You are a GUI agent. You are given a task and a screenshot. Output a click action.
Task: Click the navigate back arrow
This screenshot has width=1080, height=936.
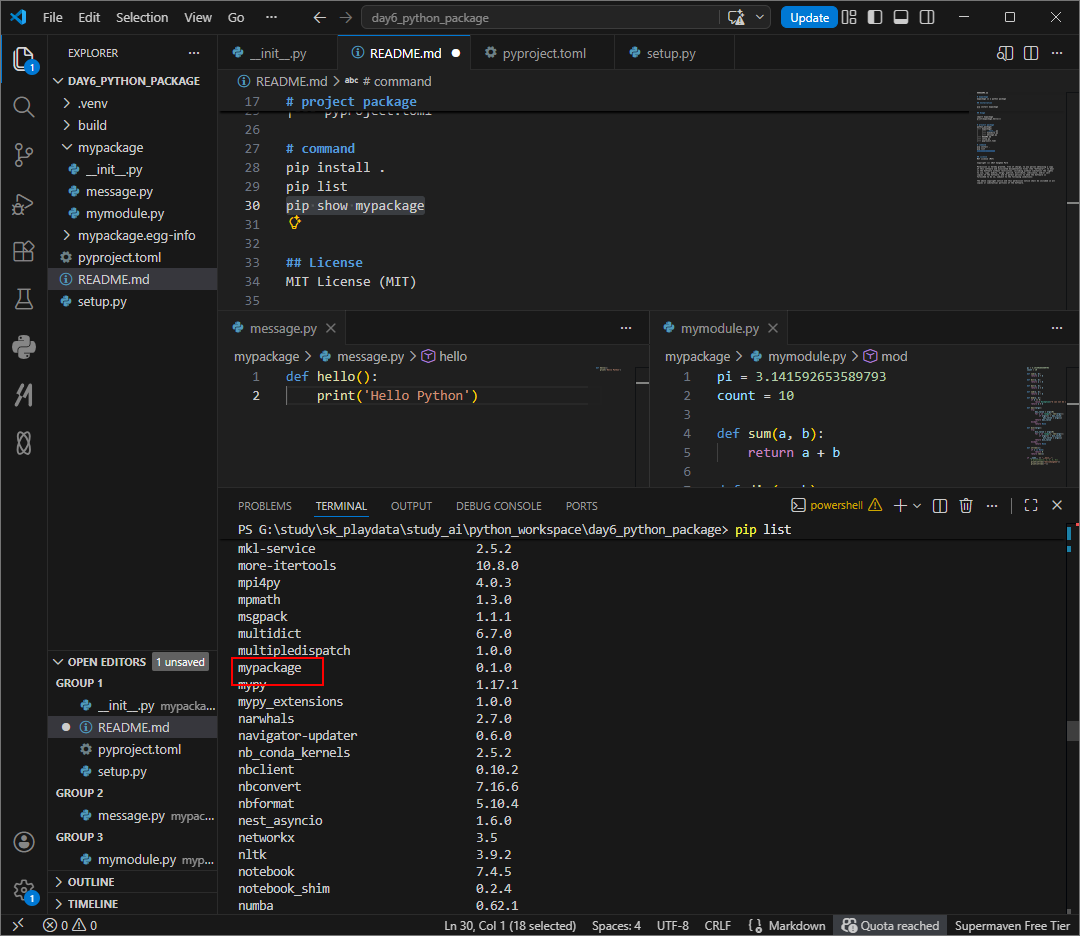319,18
